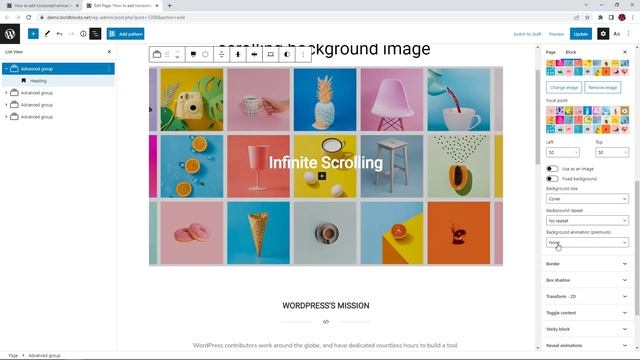Switch to the Page tab in sidebar
The image size is (640, 360).
pyautogui.click(x=551, y=52)
